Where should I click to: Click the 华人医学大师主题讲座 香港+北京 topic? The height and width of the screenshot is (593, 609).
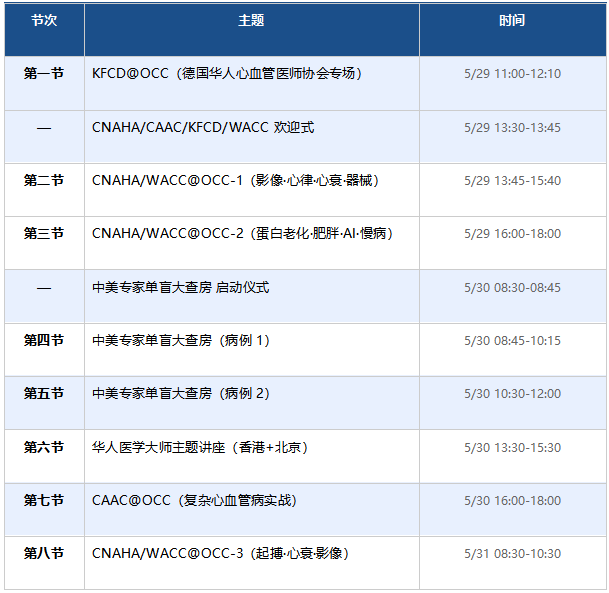(200, 447)
